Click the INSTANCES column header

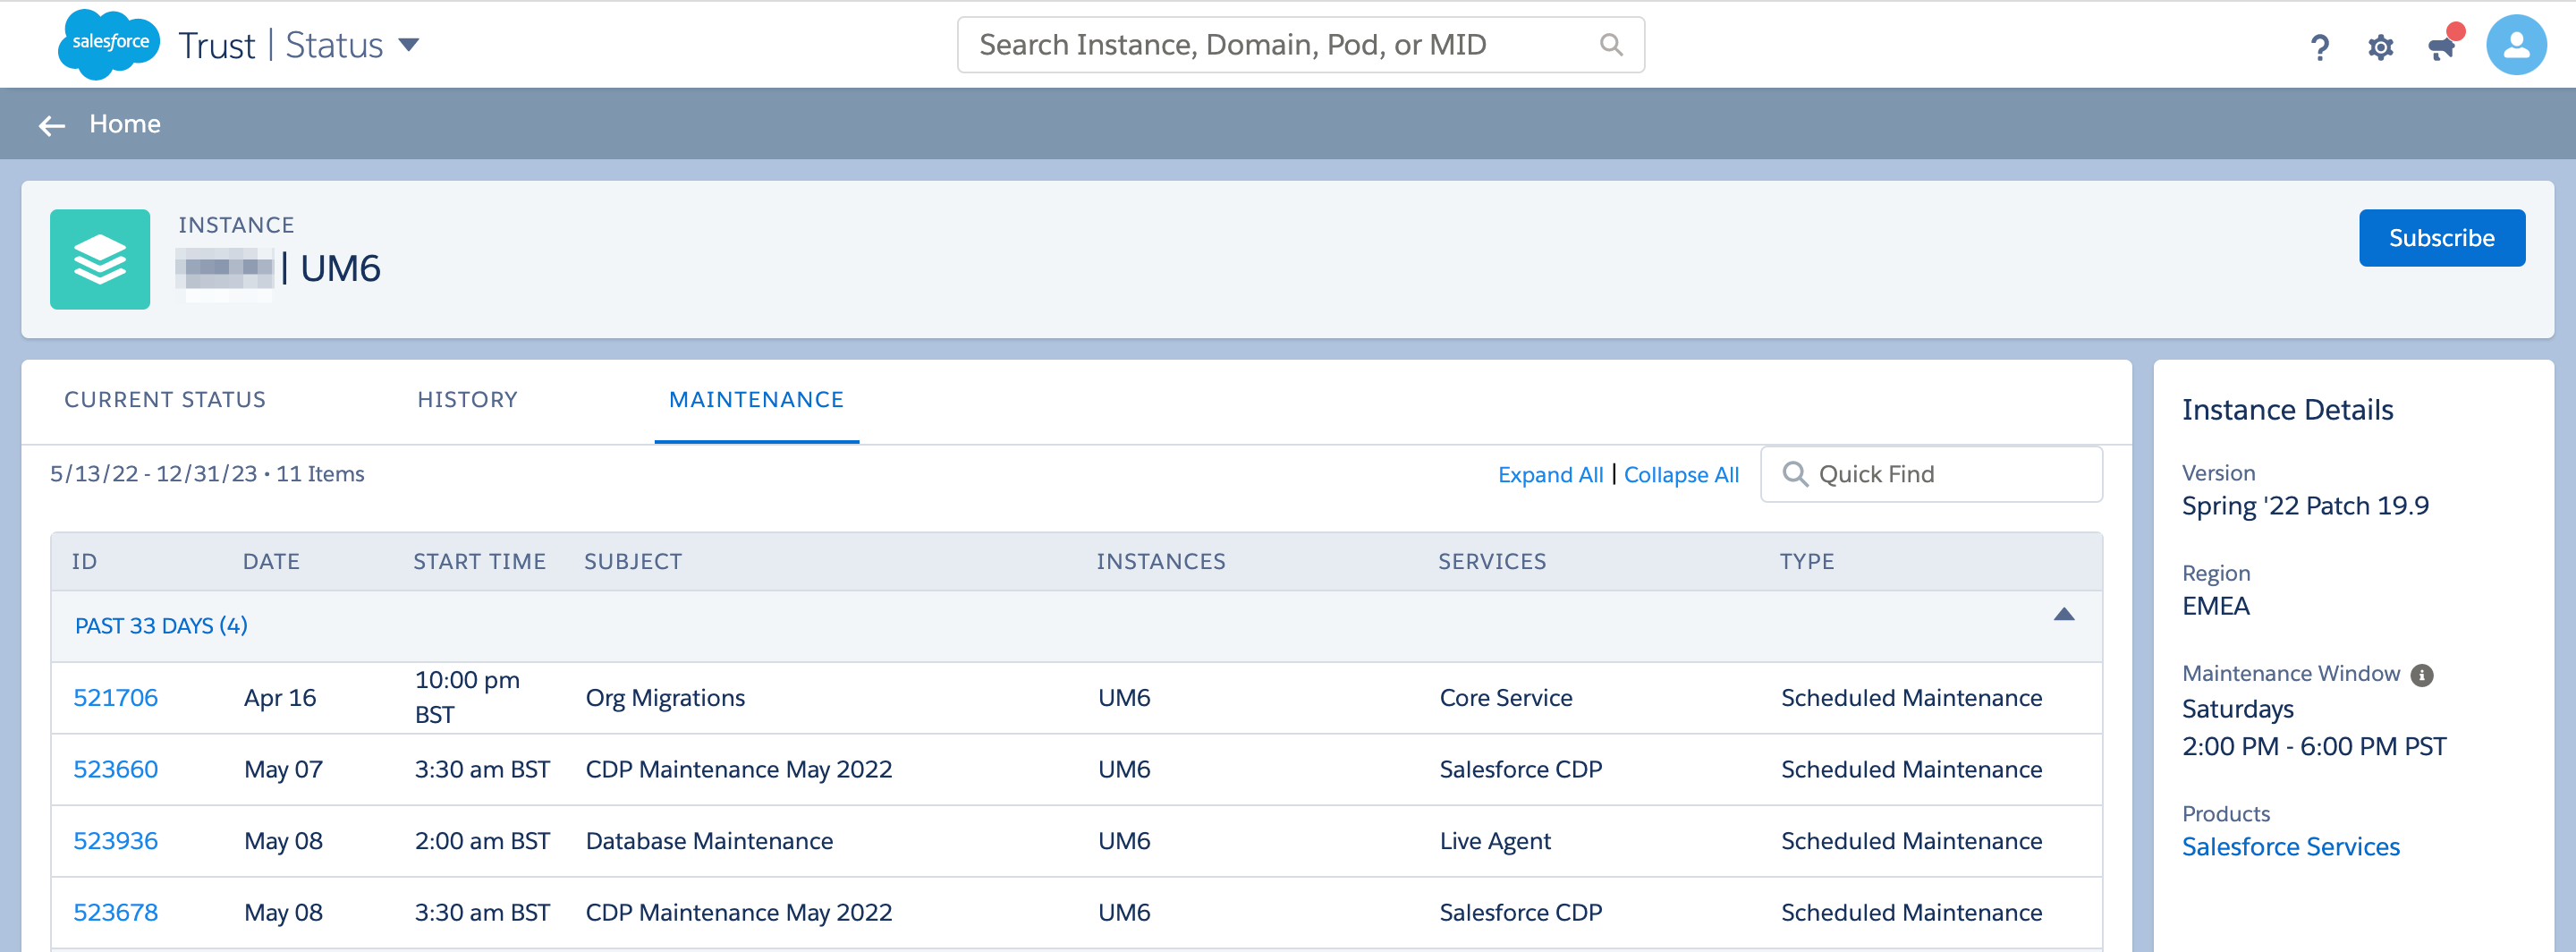(x=1161, y=562)
